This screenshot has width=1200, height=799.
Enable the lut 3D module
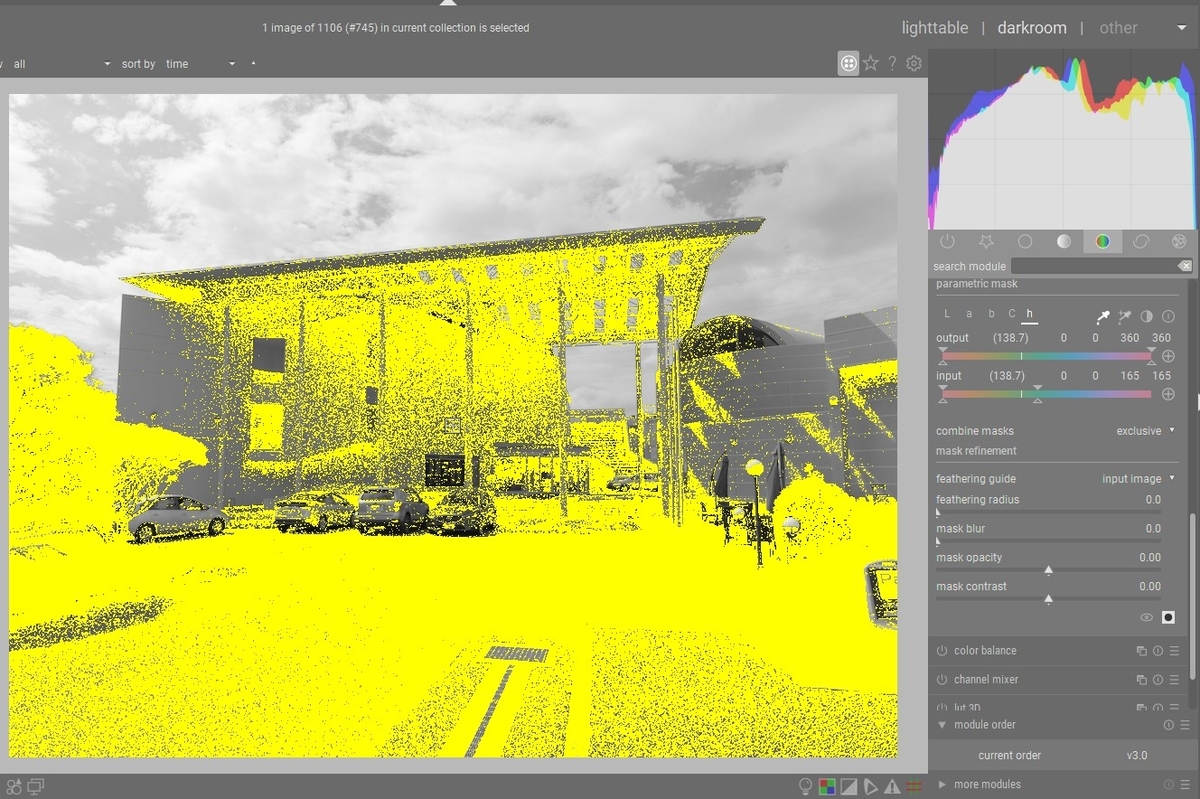tap(942, 707)
